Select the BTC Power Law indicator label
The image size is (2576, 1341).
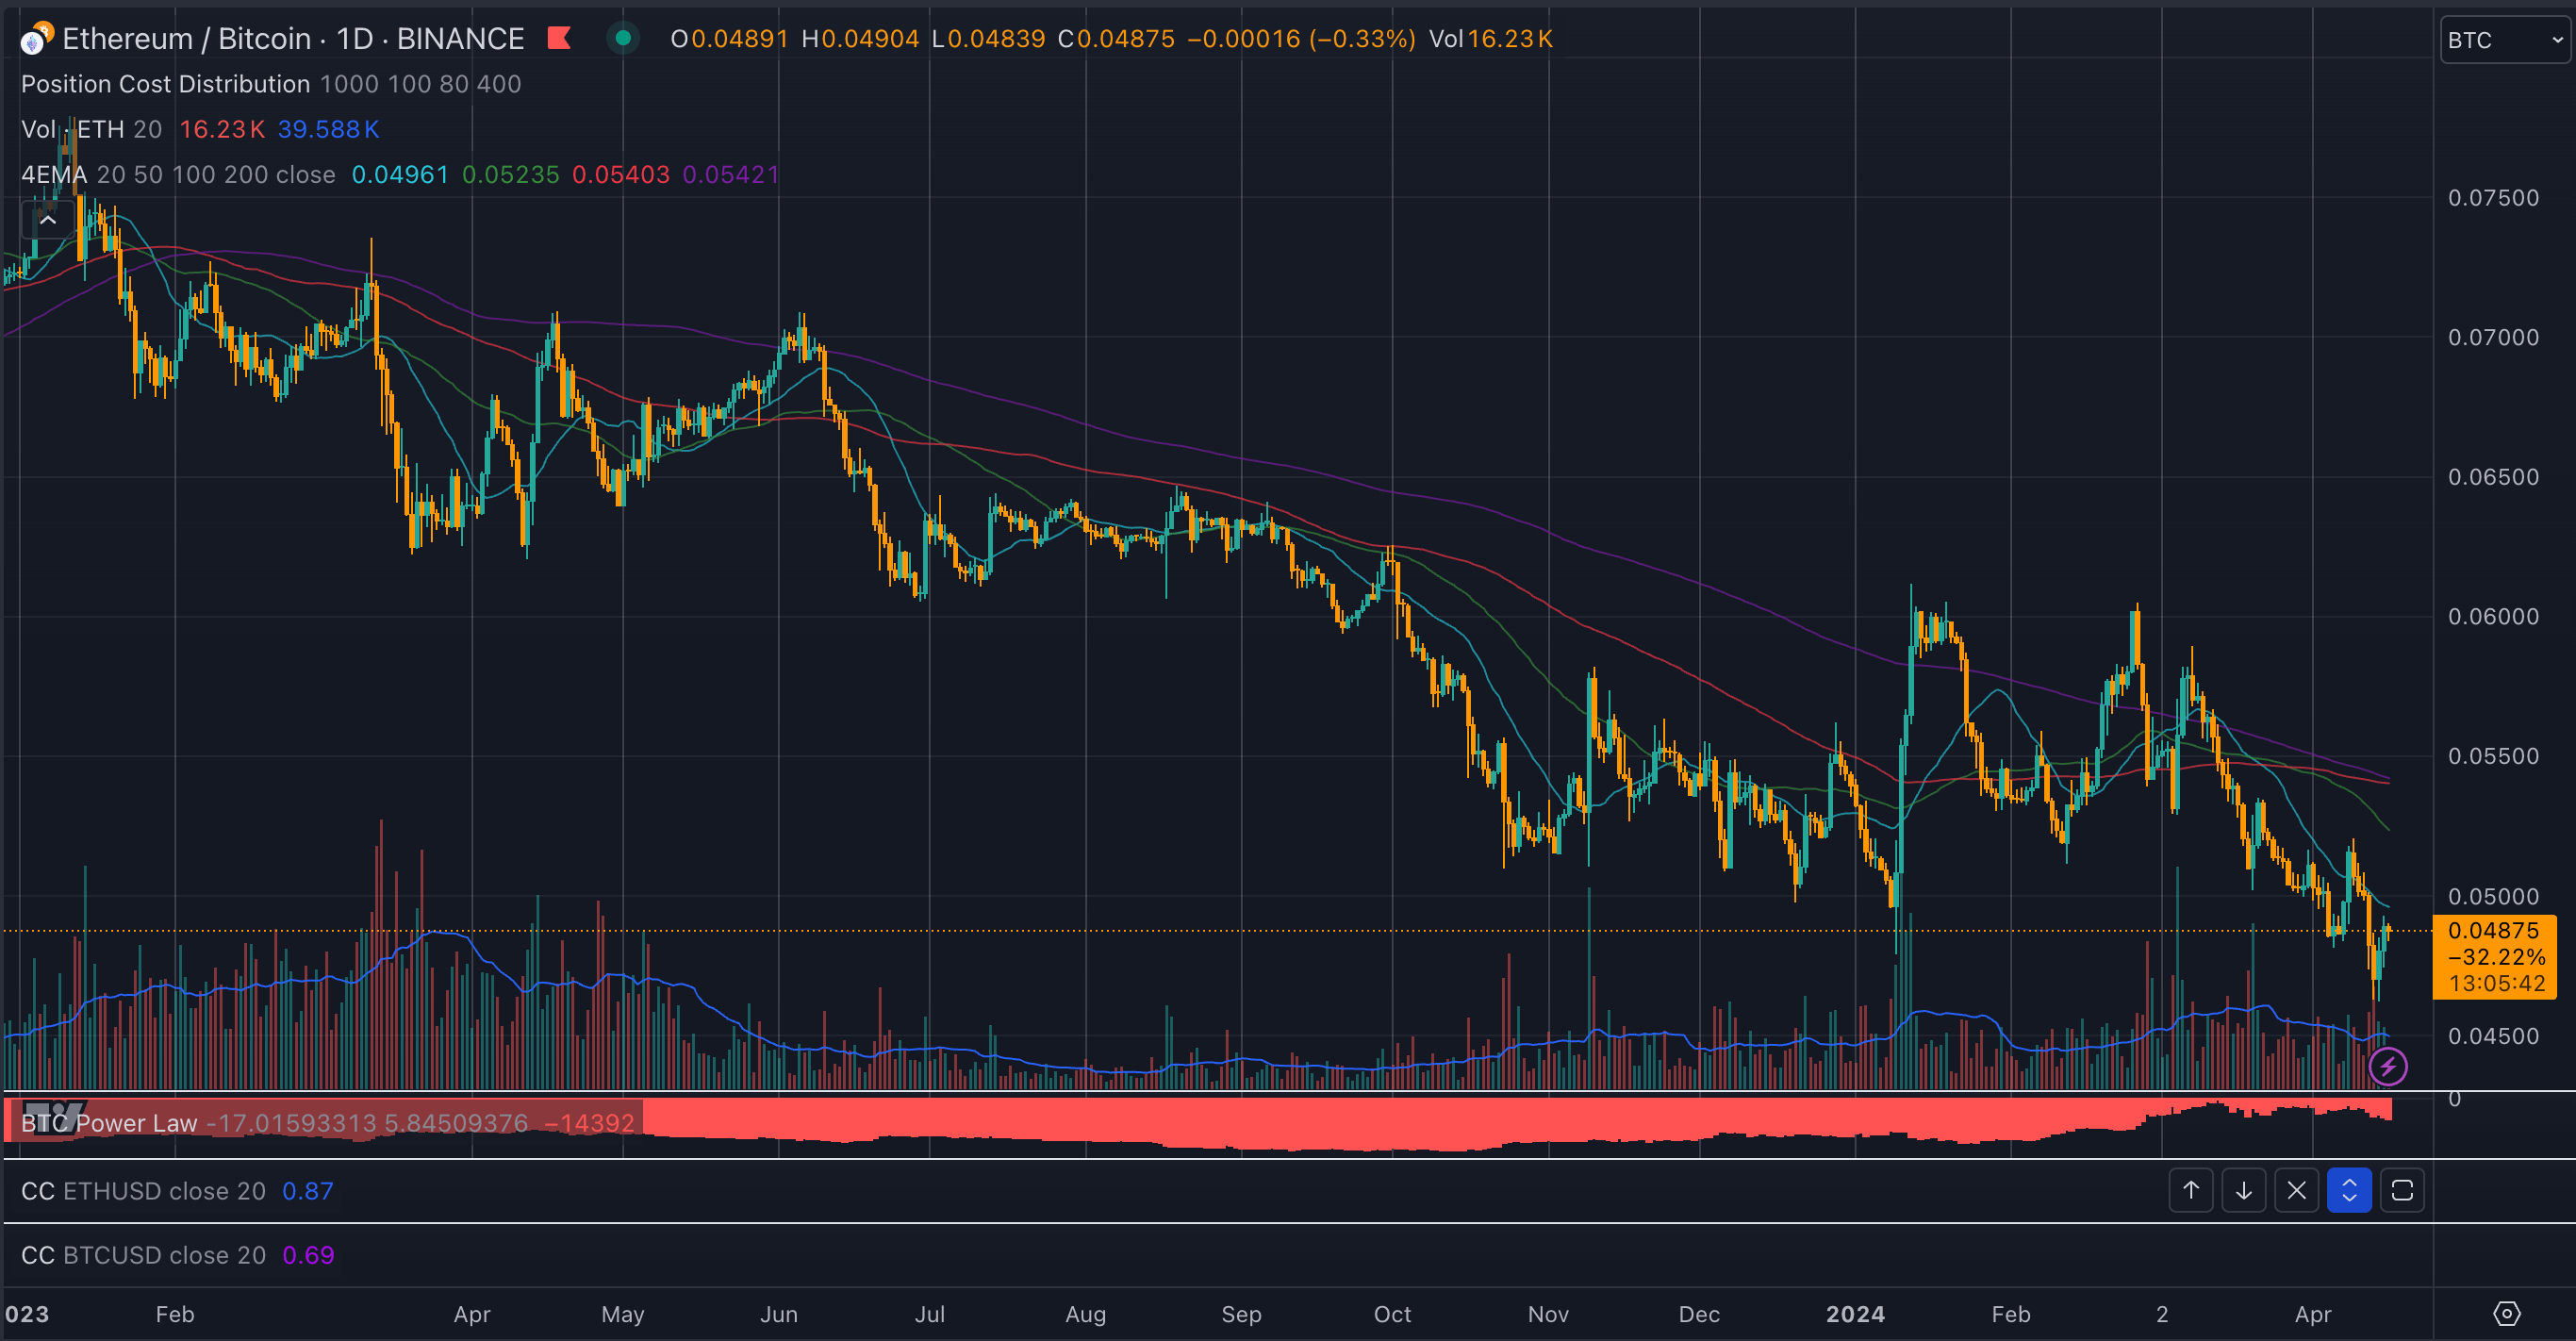109,1123
